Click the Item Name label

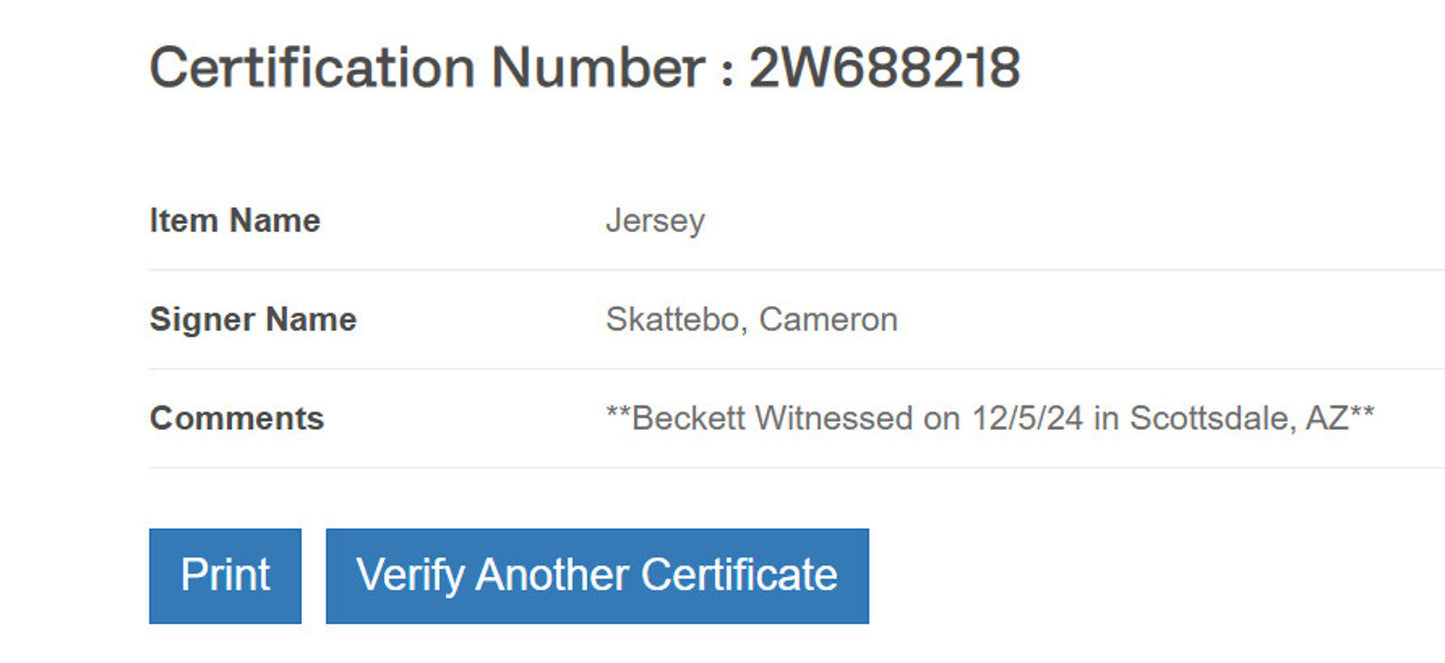click(234, 220)
